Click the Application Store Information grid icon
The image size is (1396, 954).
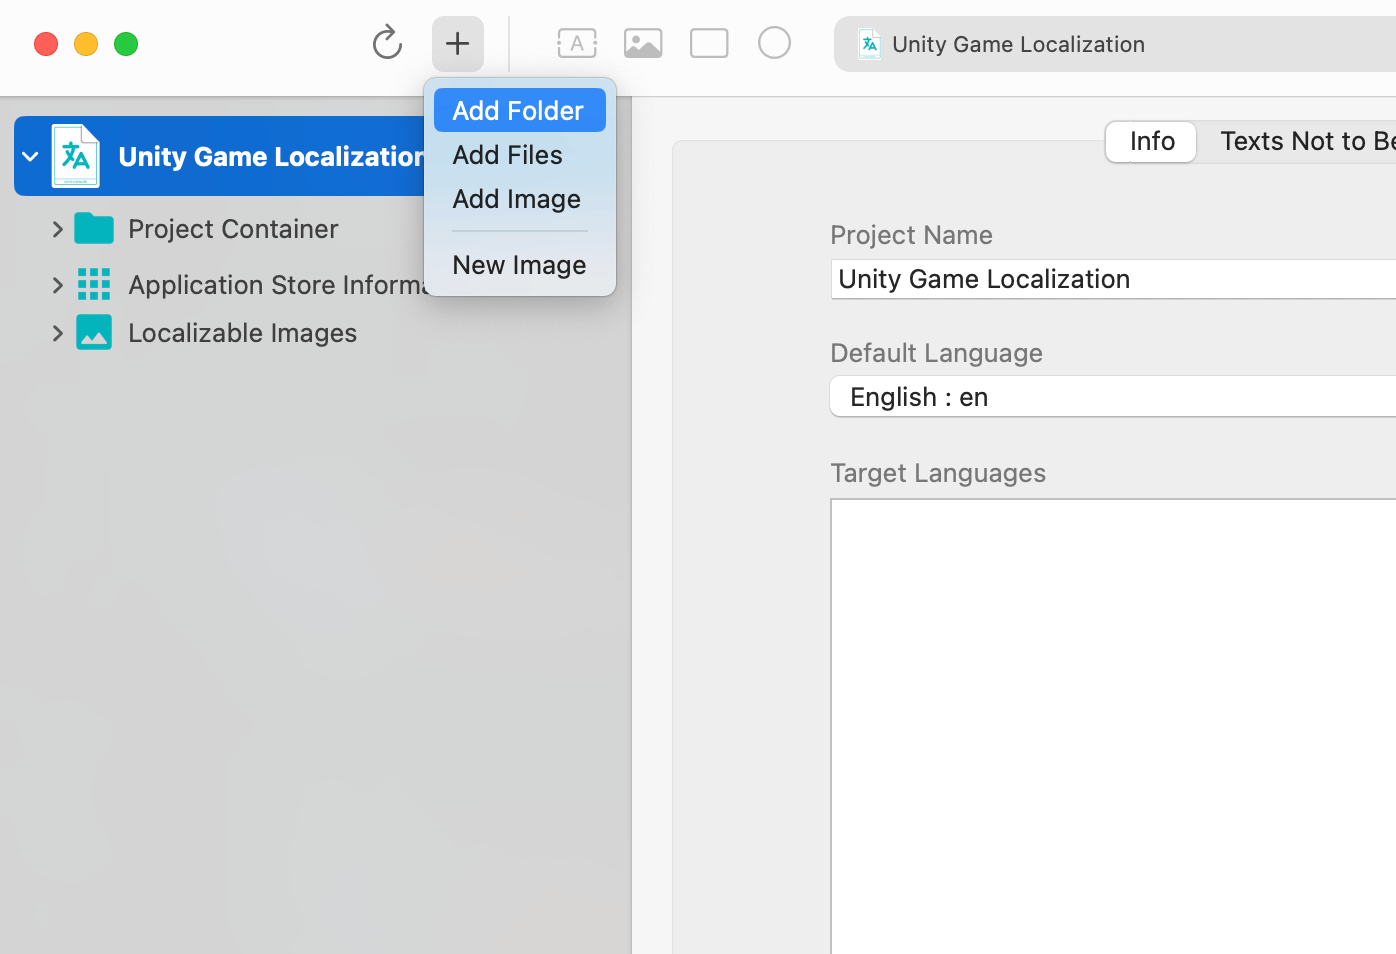tap(94, 284)
